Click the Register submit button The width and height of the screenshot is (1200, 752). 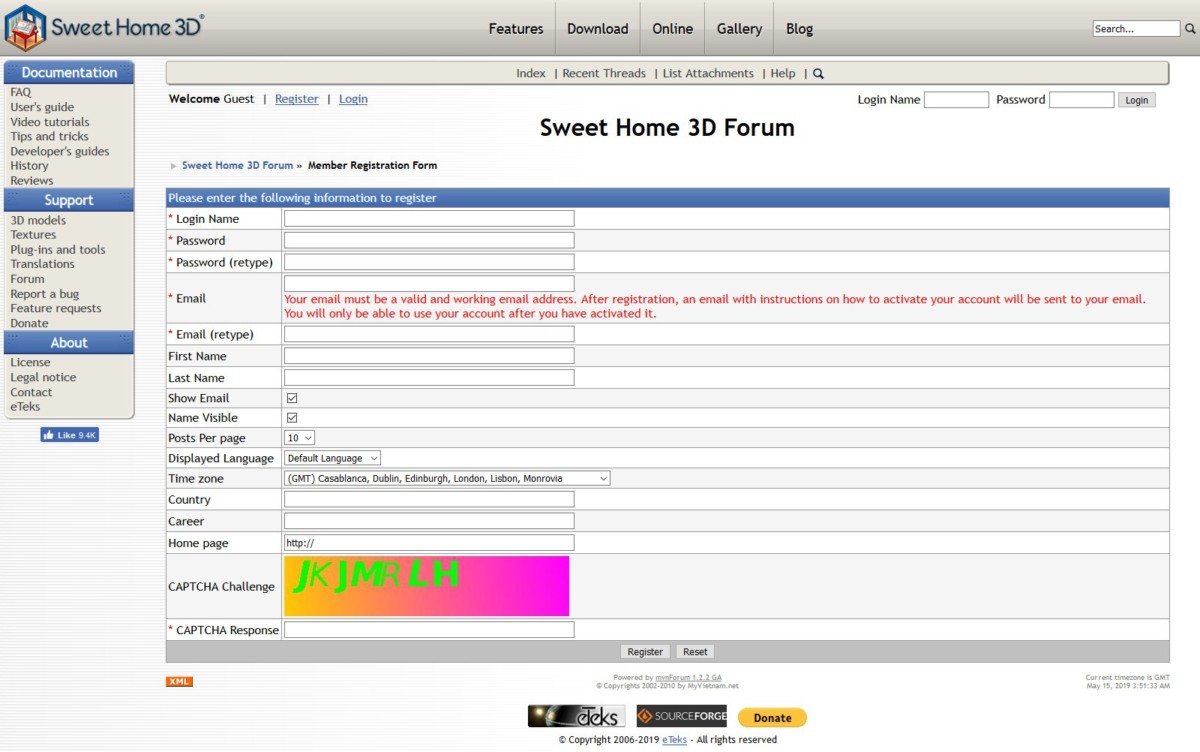(645, 652)
